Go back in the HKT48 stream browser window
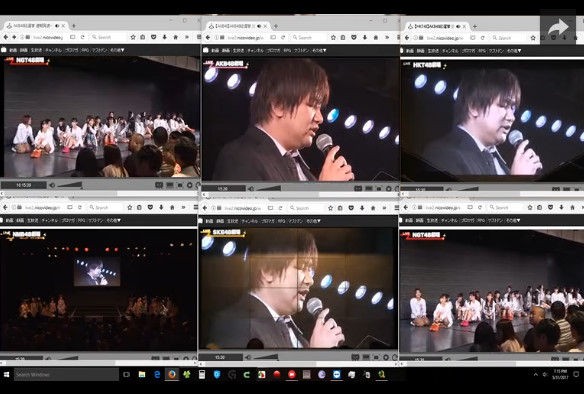The image size is (584, 394). pos(407,38)
